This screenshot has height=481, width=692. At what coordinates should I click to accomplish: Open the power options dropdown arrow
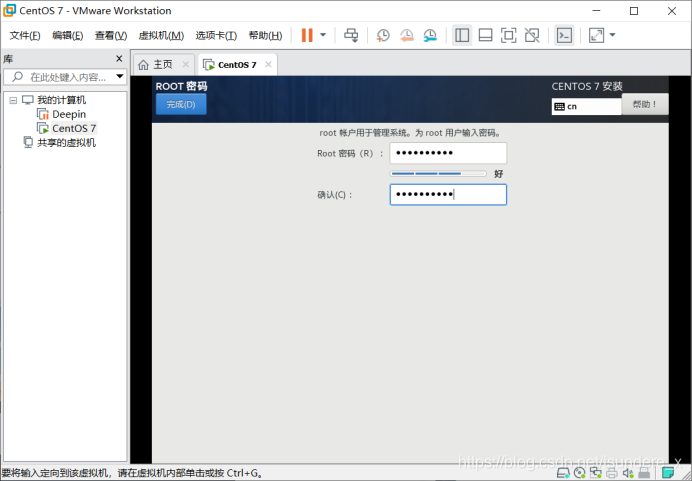pyautogui.click(x=323, y=35)
